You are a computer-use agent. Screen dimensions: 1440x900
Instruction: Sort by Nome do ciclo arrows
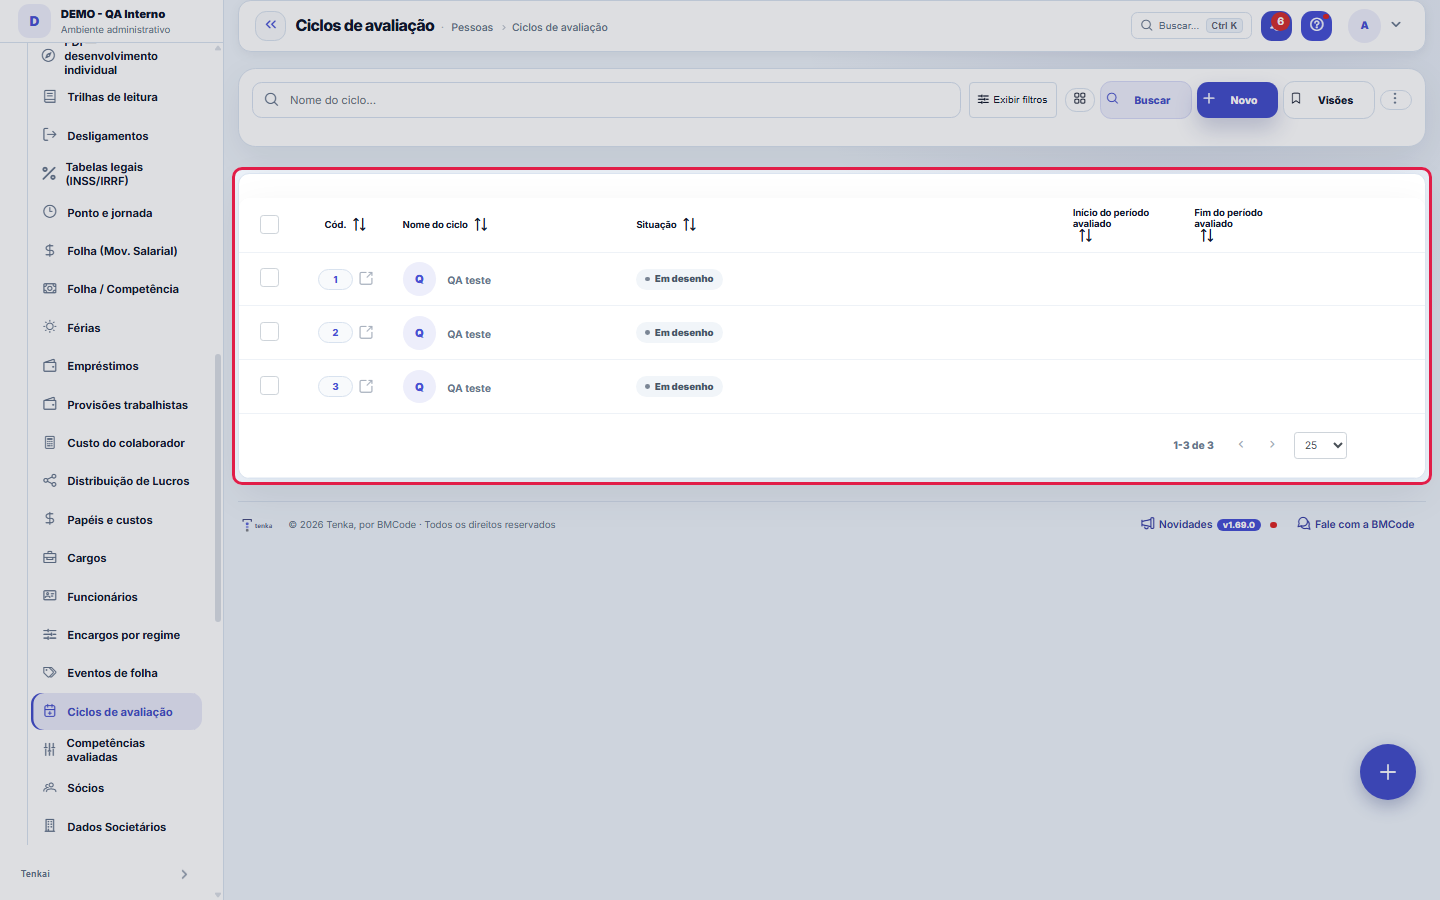click(x=481, y=224)
